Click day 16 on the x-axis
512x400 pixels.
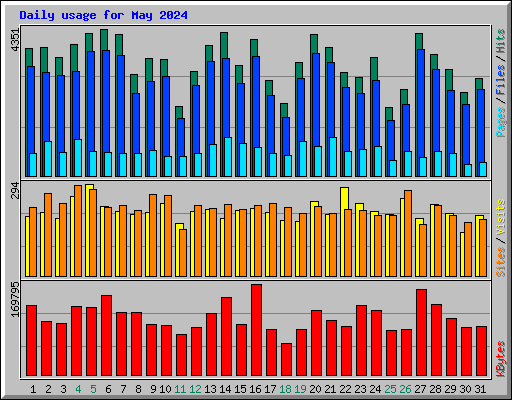(255, 389)
